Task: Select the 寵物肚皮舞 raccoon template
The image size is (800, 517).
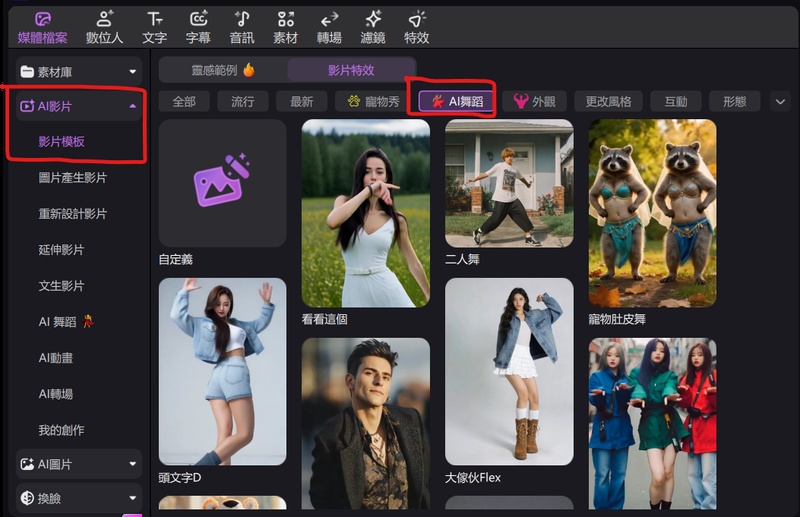Action: coord(653,213)
